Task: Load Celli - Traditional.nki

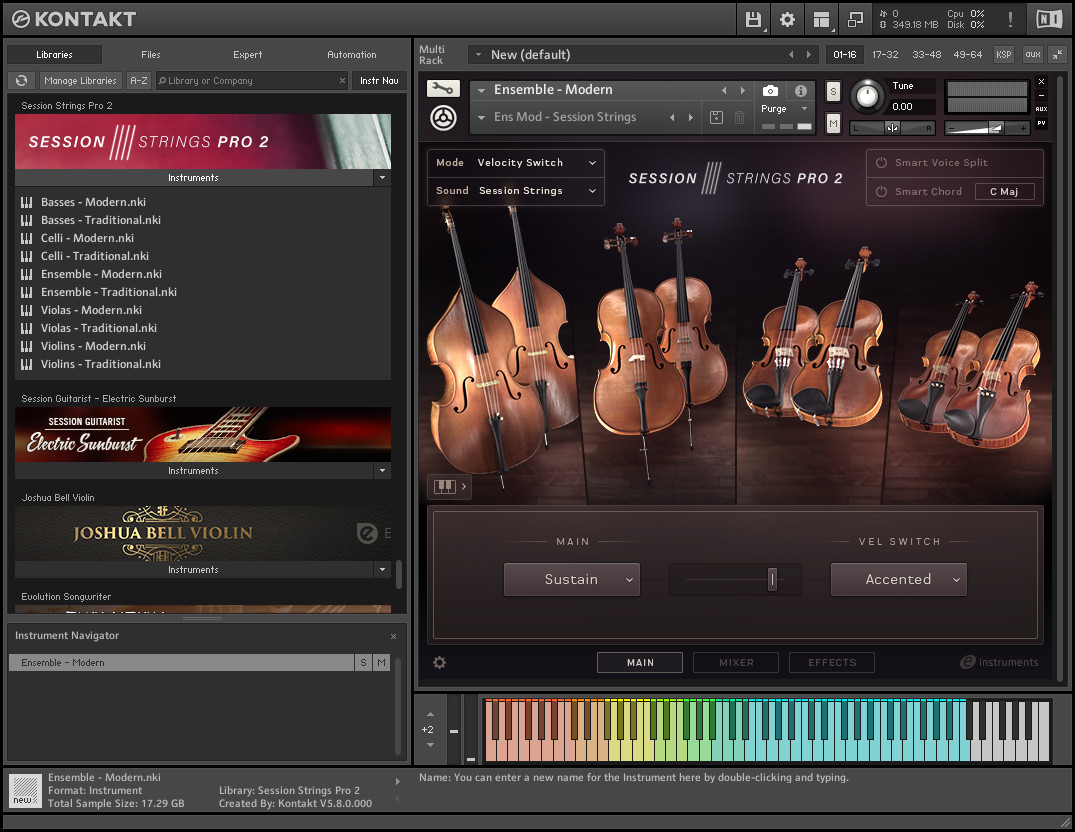Action: tap(95, 256)
